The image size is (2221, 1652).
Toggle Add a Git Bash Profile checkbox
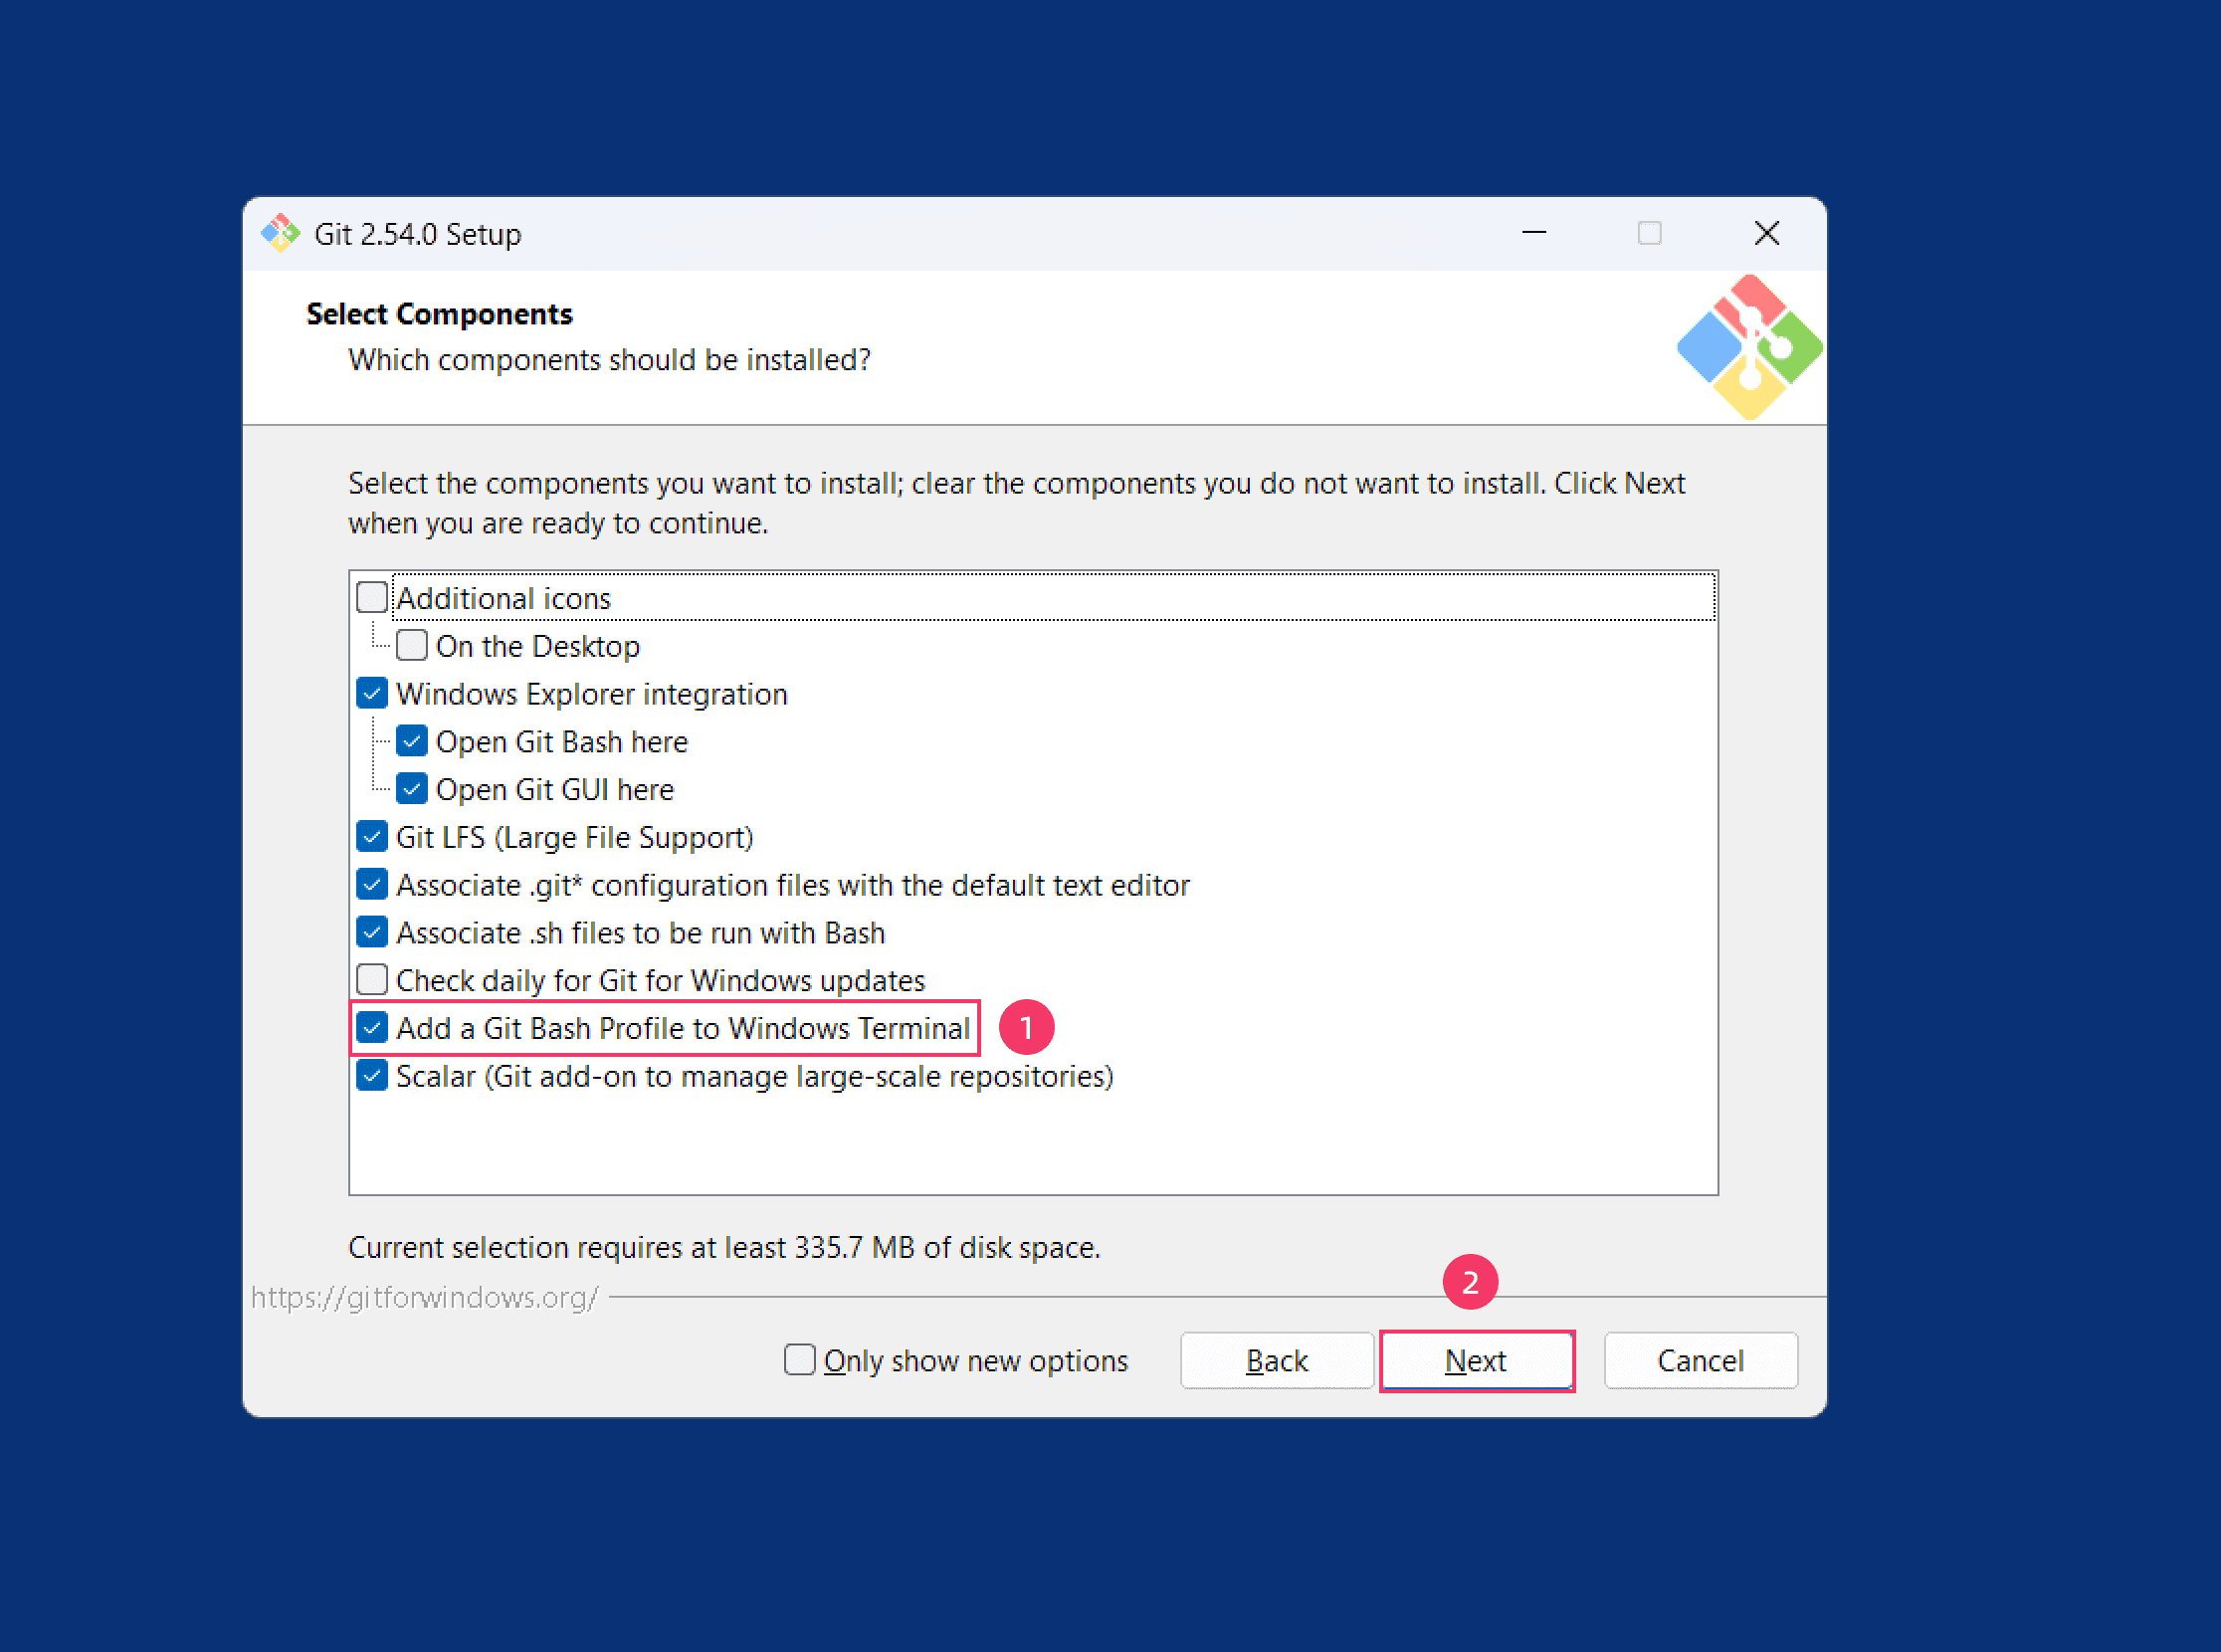(372, 1028)
